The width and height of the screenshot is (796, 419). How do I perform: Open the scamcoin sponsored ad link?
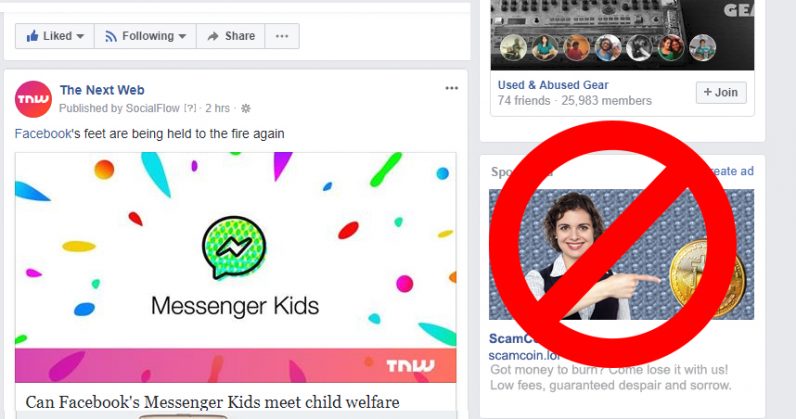[x=516, y=355]
